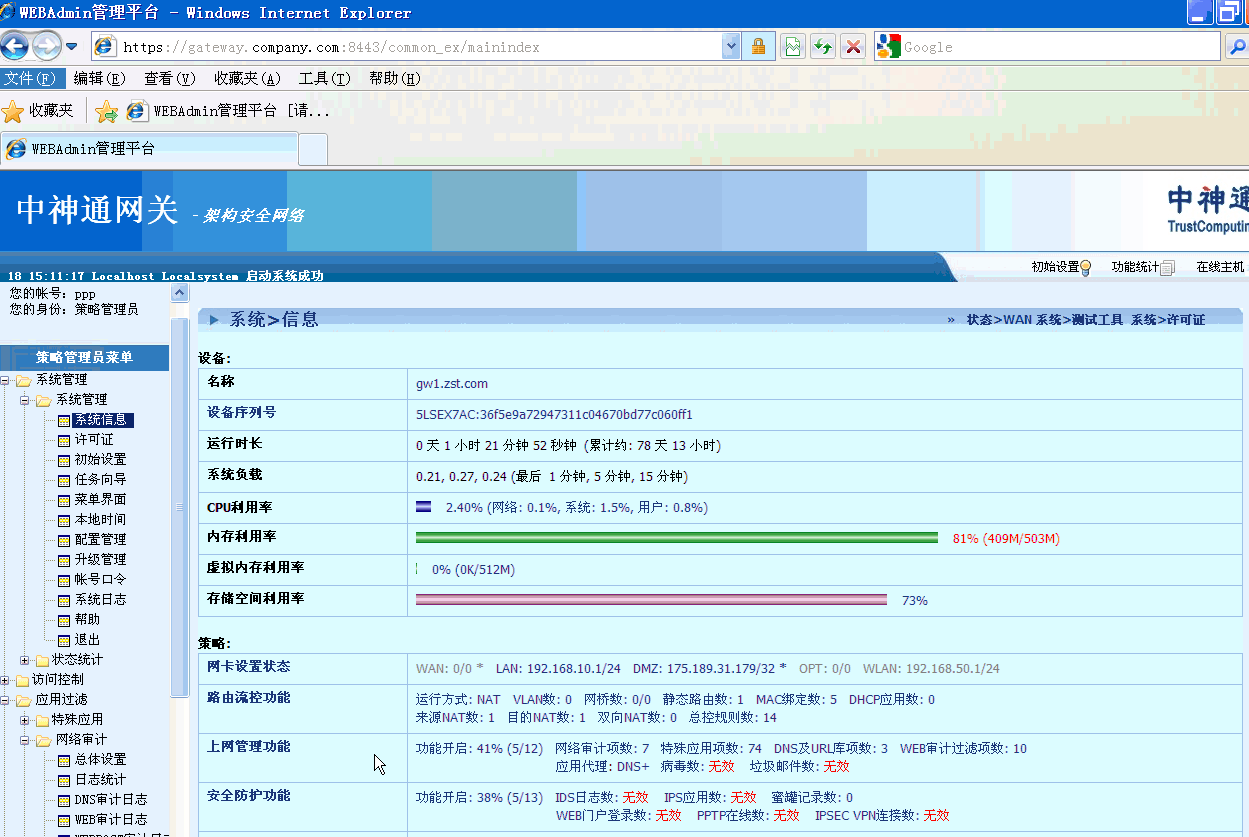
Task: Open the 系统>测试工具 shortcut link
Action: (1079, 320)
